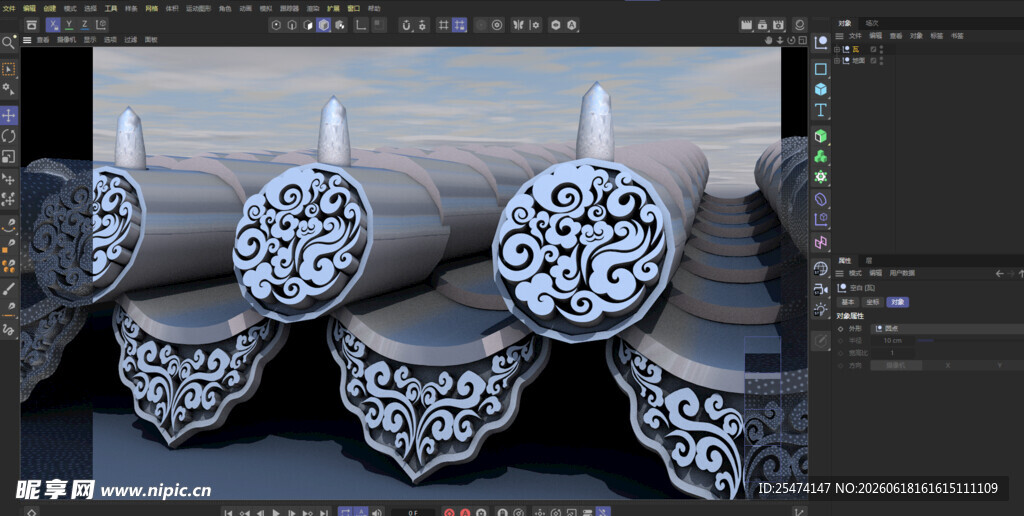The height and width of the screenshot is (516, 1024).
Task: Open the viewport 摄像机 menu
Action: (67, 40)
